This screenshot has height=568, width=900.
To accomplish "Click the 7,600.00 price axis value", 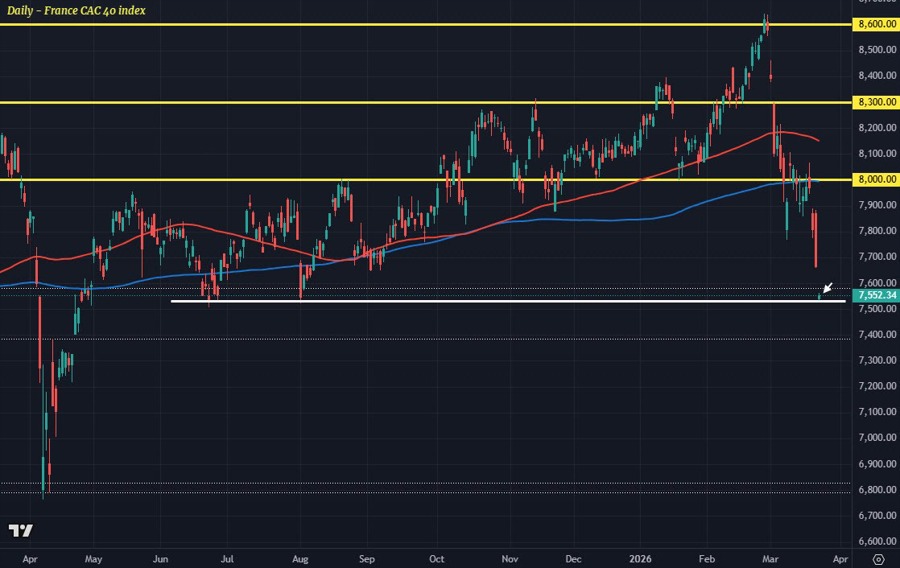I will (x=877, y=282).
